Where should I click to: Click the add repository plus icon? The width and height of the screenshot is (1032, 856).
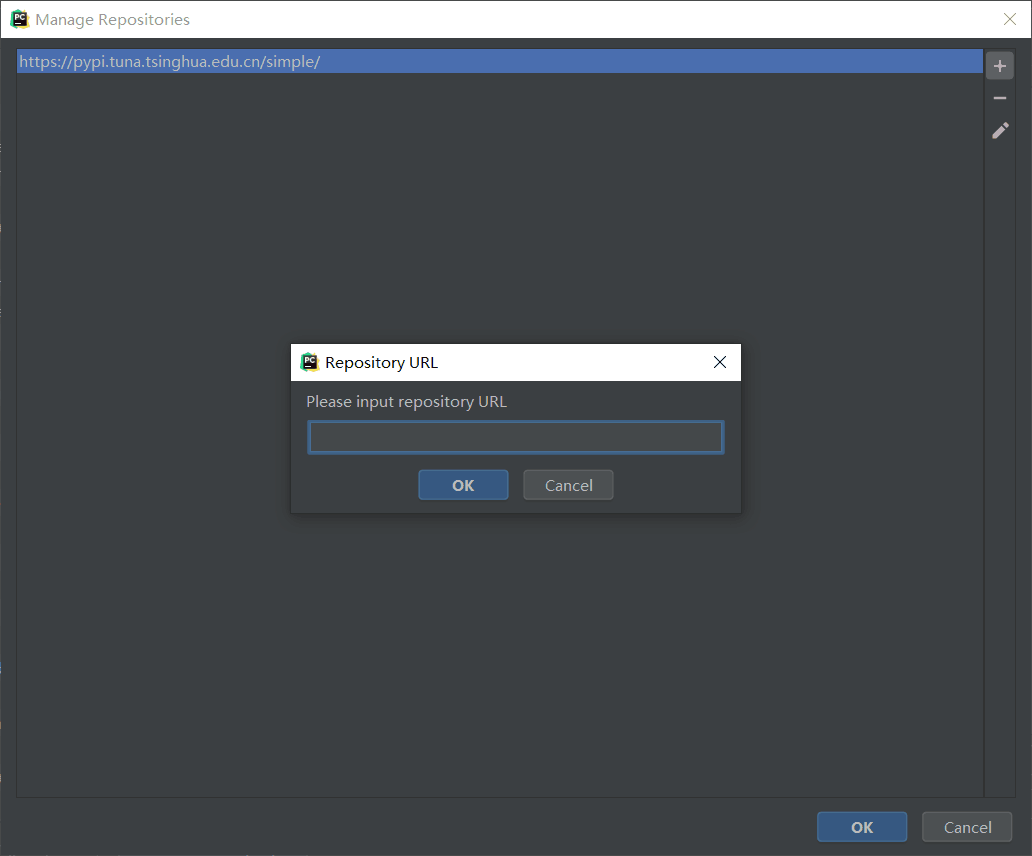click(x=1000, y=66)
